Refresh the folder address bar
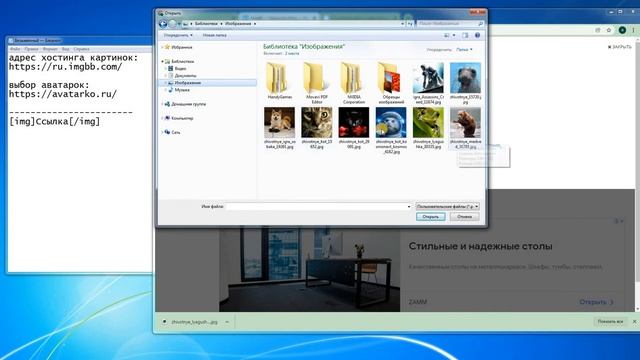Screen dimensions: 640x360 (x=410, y=24)
